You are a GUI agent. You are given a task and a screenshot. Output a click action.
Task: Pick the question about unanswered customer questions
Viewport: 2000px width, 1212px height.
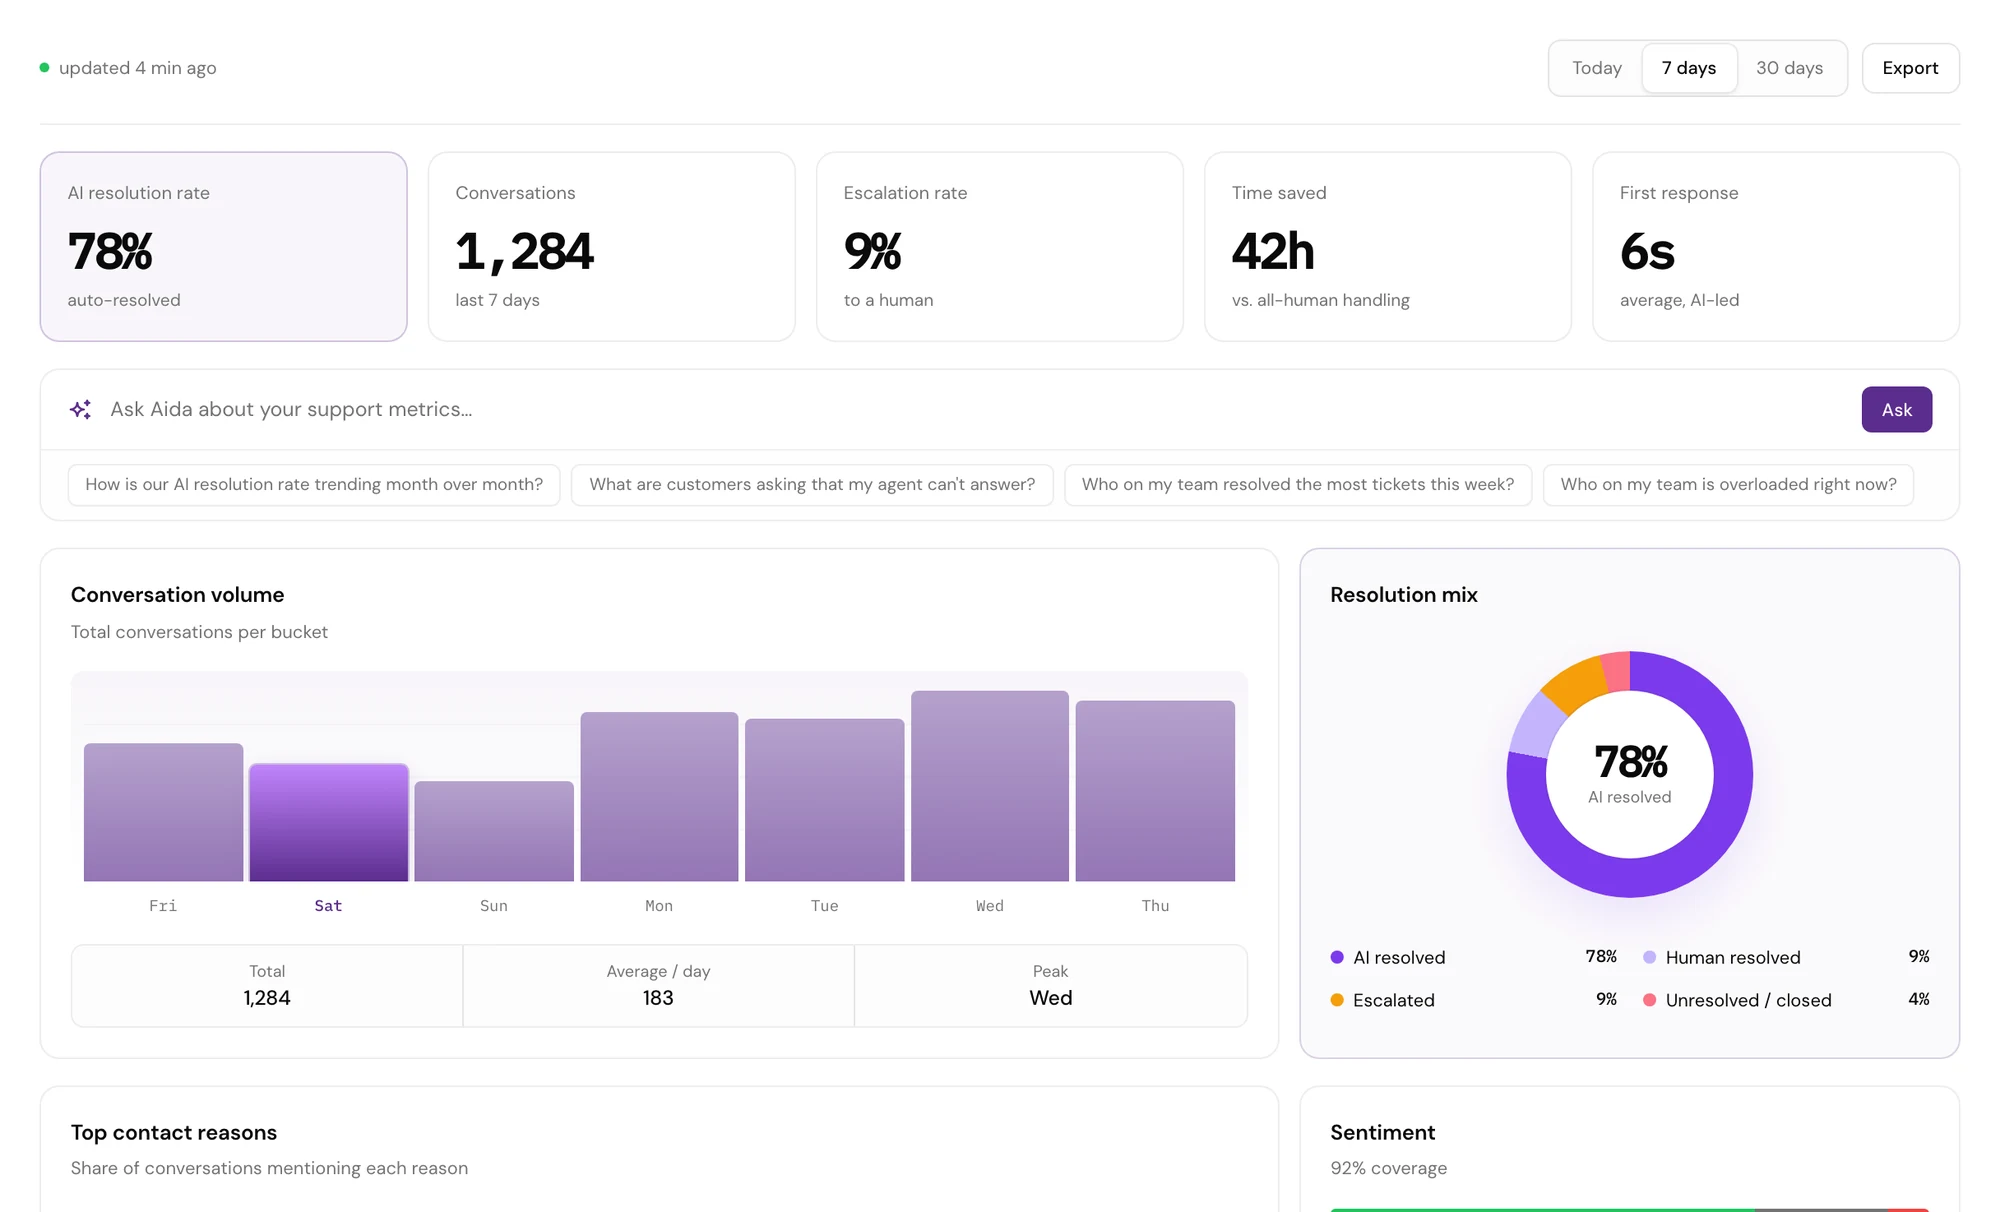point(812,485)
